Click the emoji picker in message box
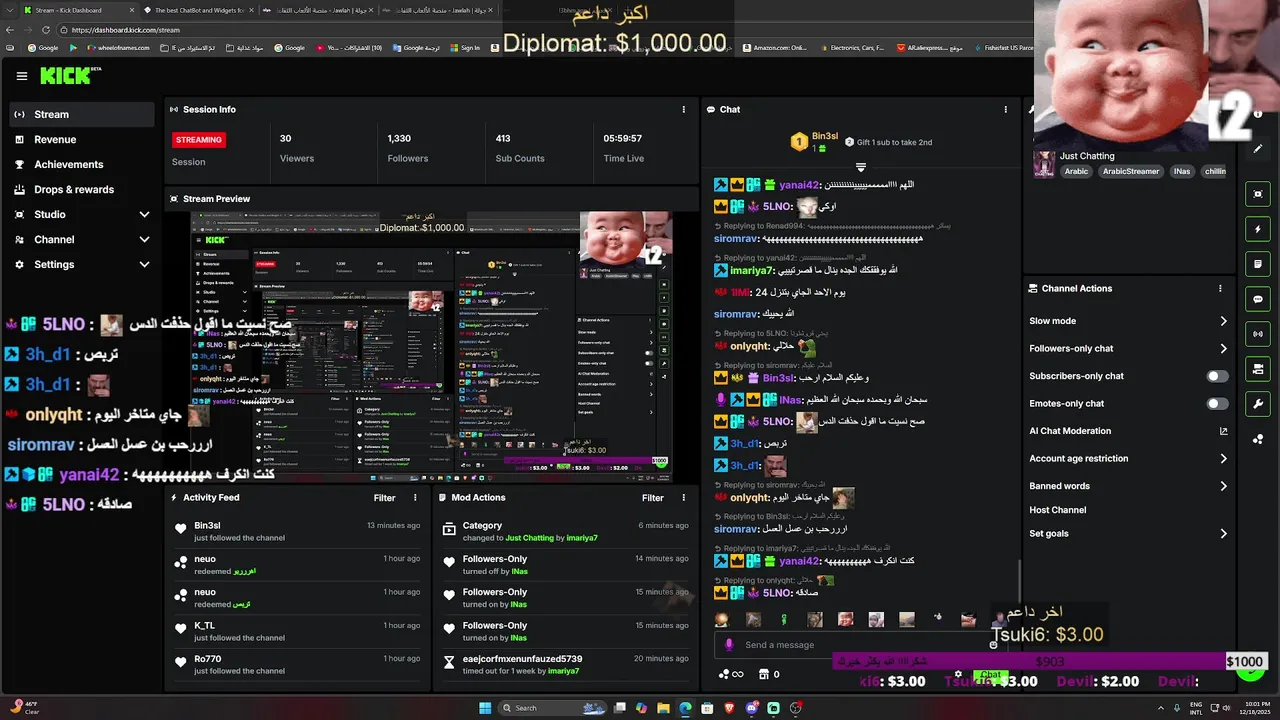This screenshot has width=1280, height=720. pyautogui.click(x=993, y=645)
